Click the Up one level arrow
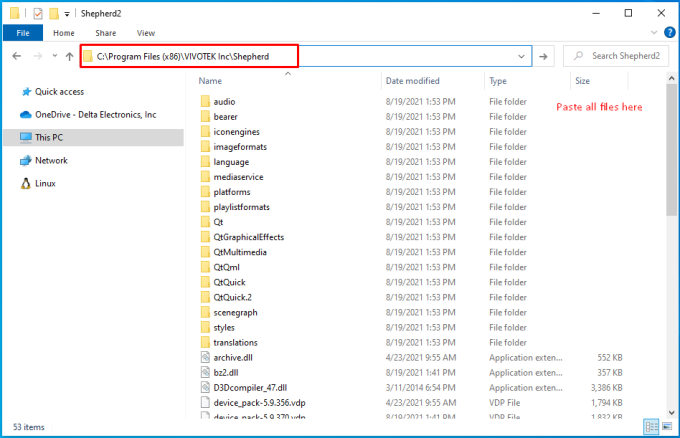The width and height of the screenshot is (680, 438). [x=69, y=57]
